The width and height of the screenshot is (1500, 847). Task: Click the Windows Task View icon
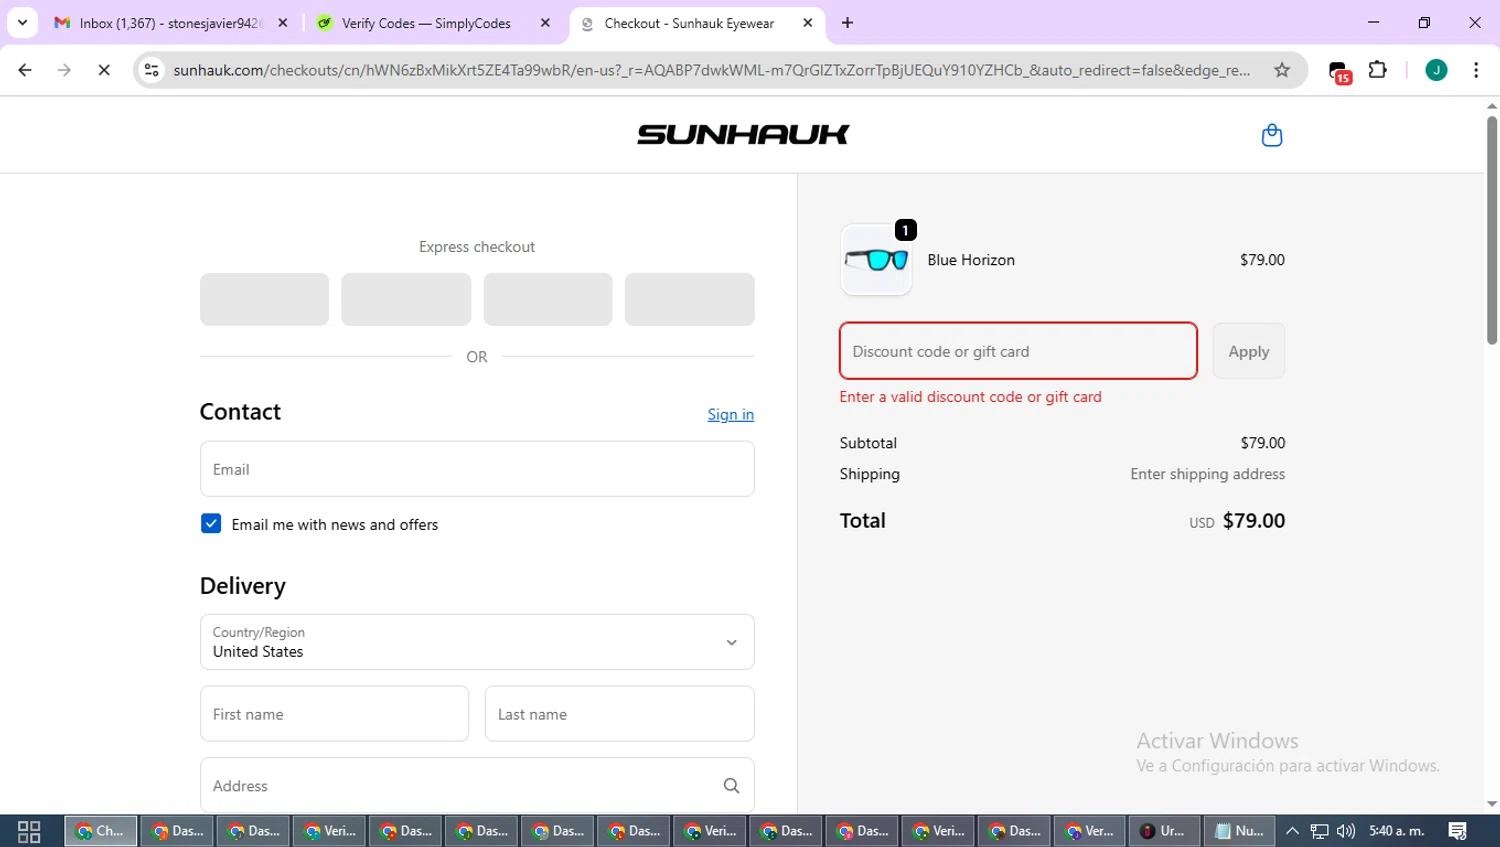29,831
